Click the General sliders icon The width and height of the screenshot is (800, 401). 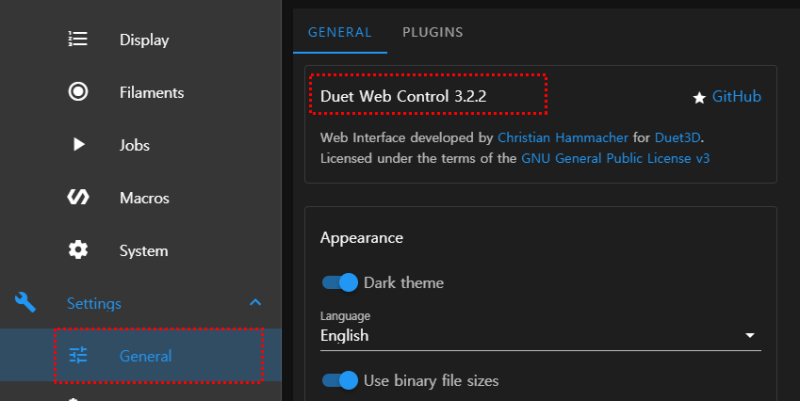78,355
